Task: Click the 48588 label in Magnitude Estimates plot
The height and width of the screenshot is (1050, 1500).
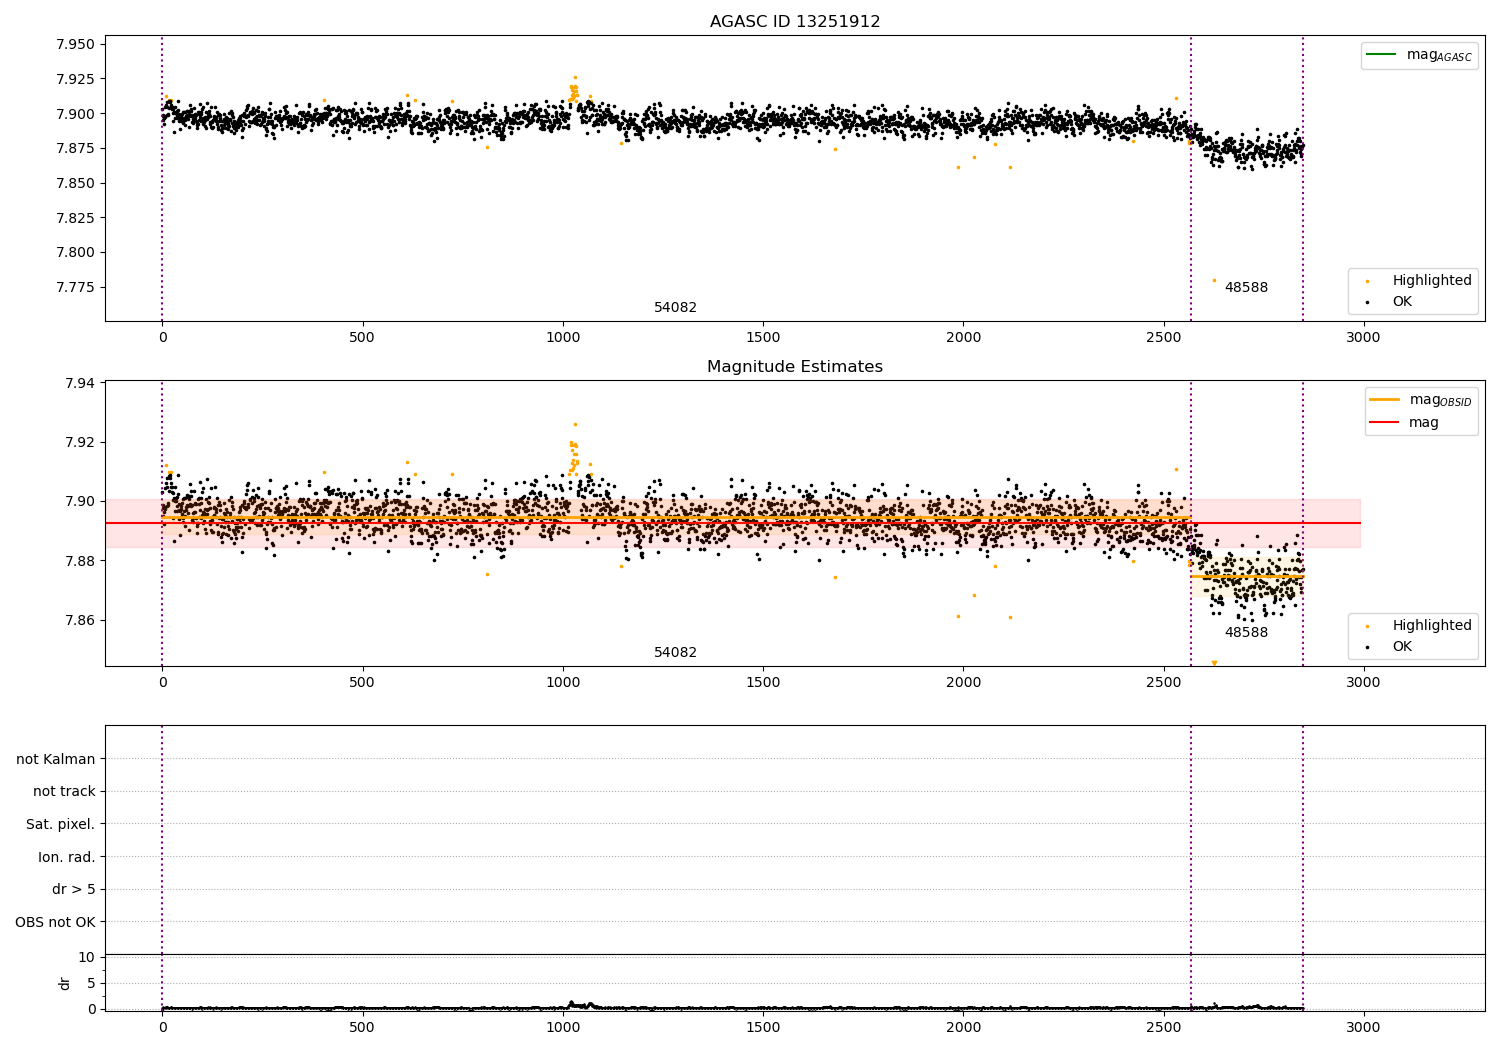Action: pos(1246,633)
